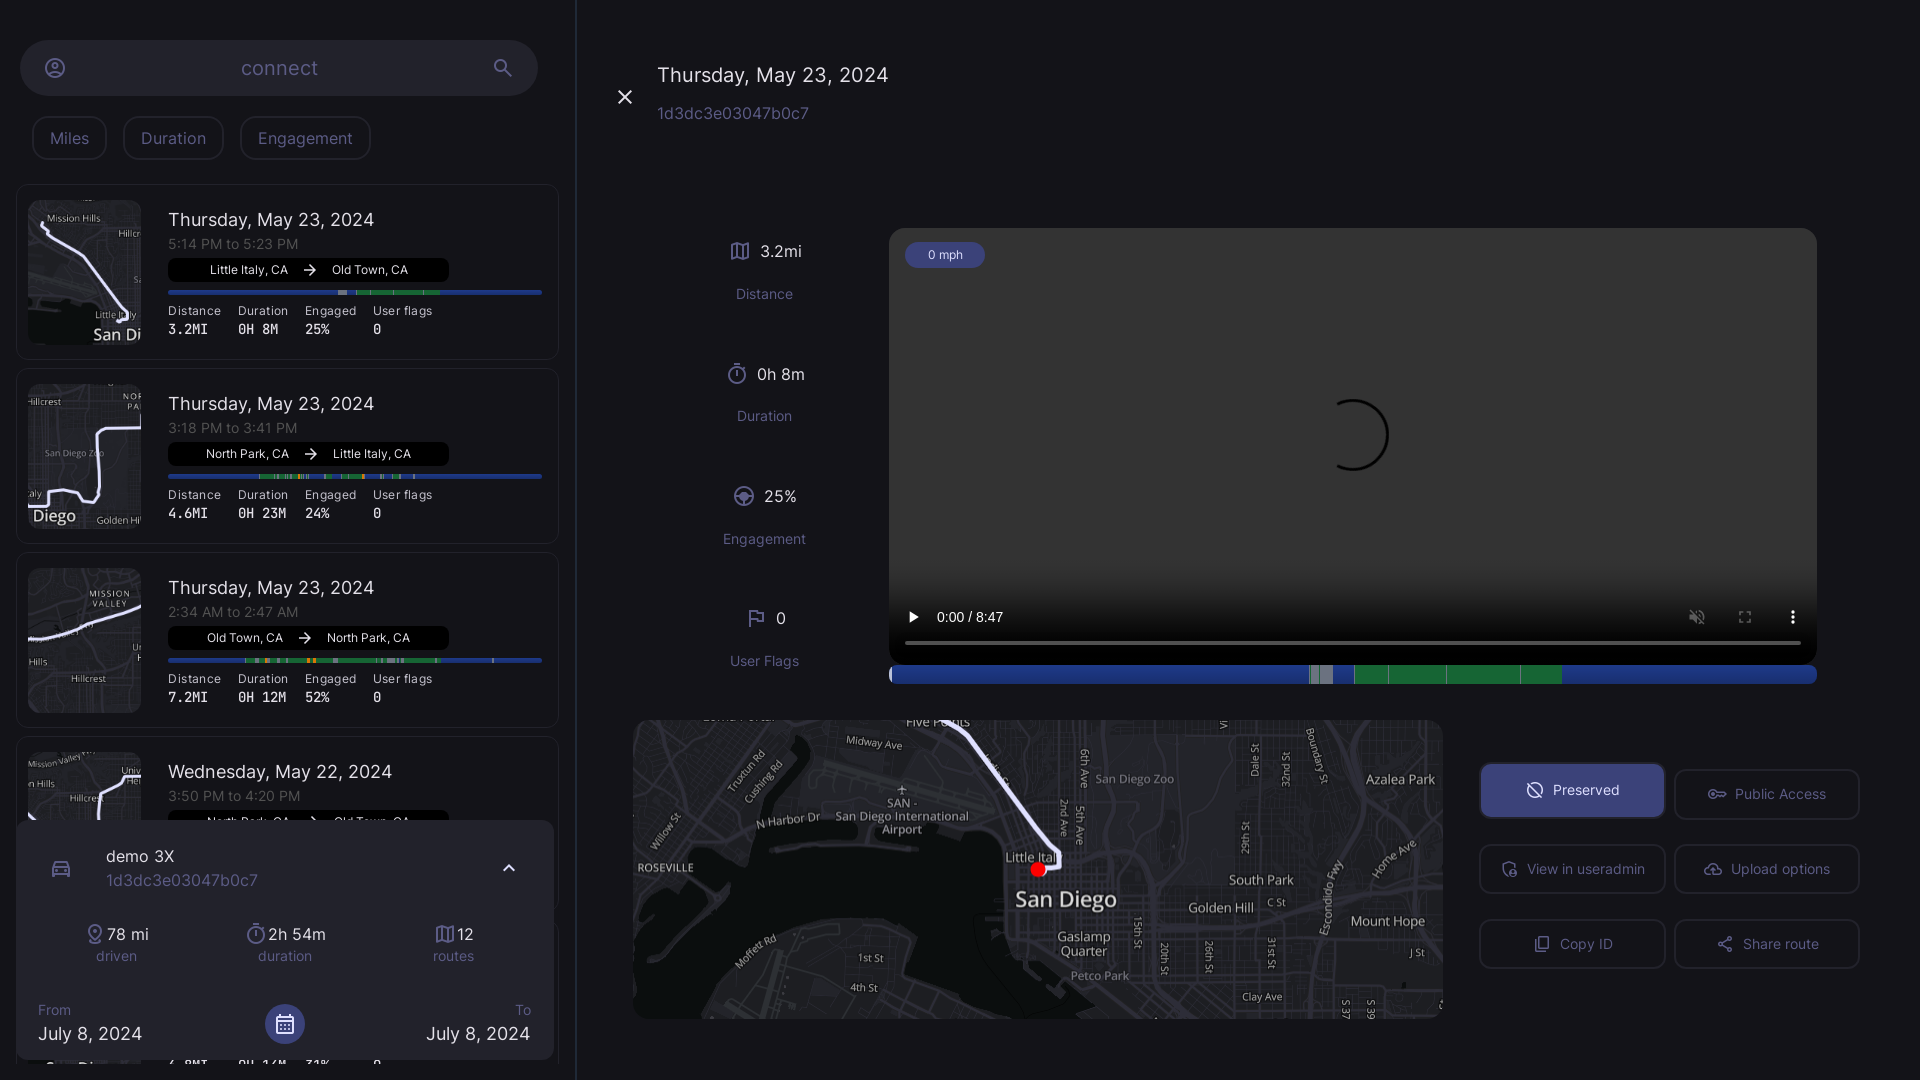1920x1080 pixels.
Task: Seek on the video progress bar
Action: click(1352, 643)
